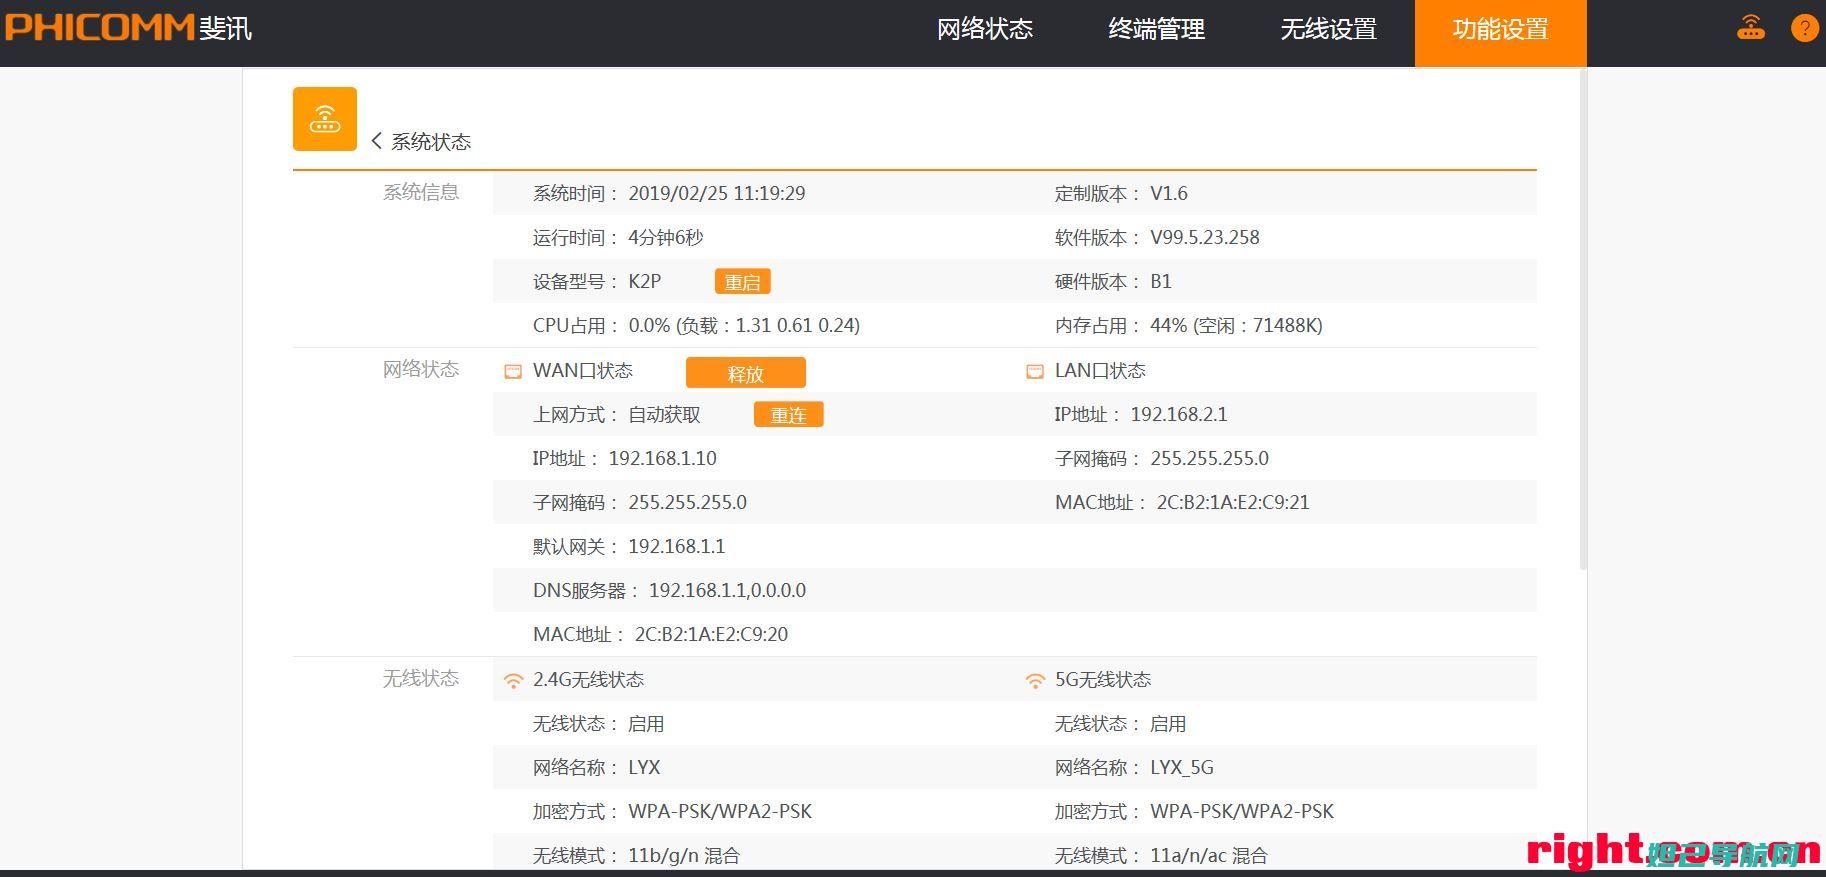Click the 2.4G无线状态 wifi icon
This screenshot has width=1826, height=877.
tap(513, 680)
